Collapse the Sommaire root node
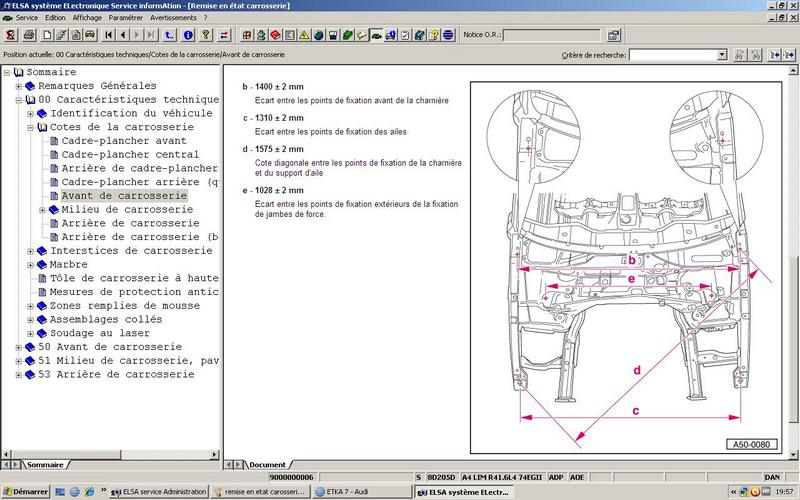The height and width of the screenshot is (500, 800). (x=7, y=72)
